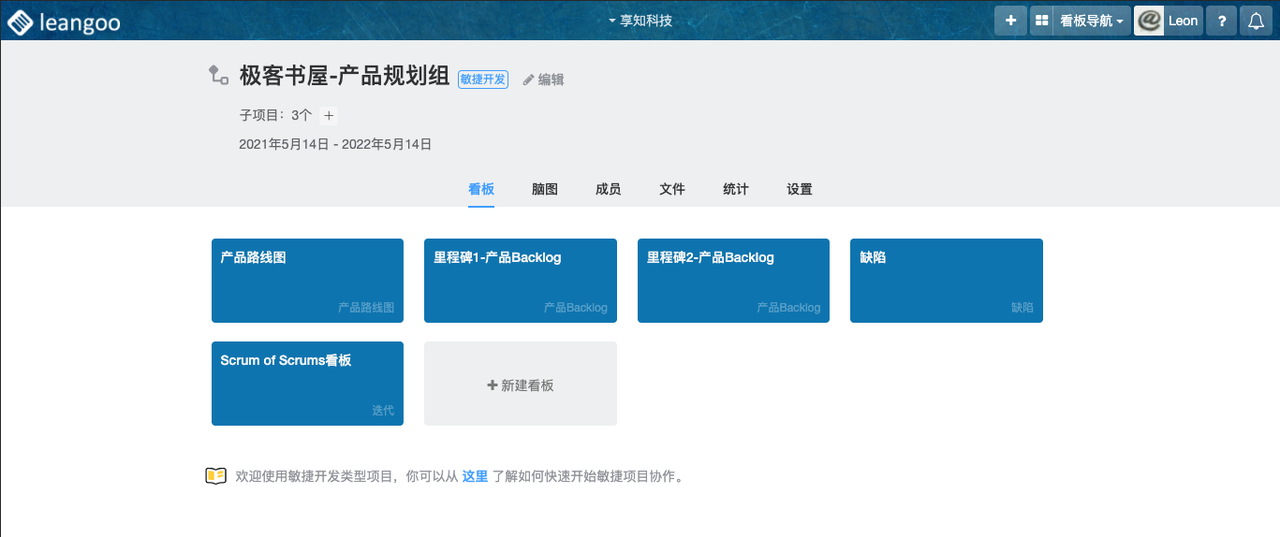Add a sub-project with plus icon
Image resolution: width=1280 pixels, height=537 pixels.
point(329,116)
